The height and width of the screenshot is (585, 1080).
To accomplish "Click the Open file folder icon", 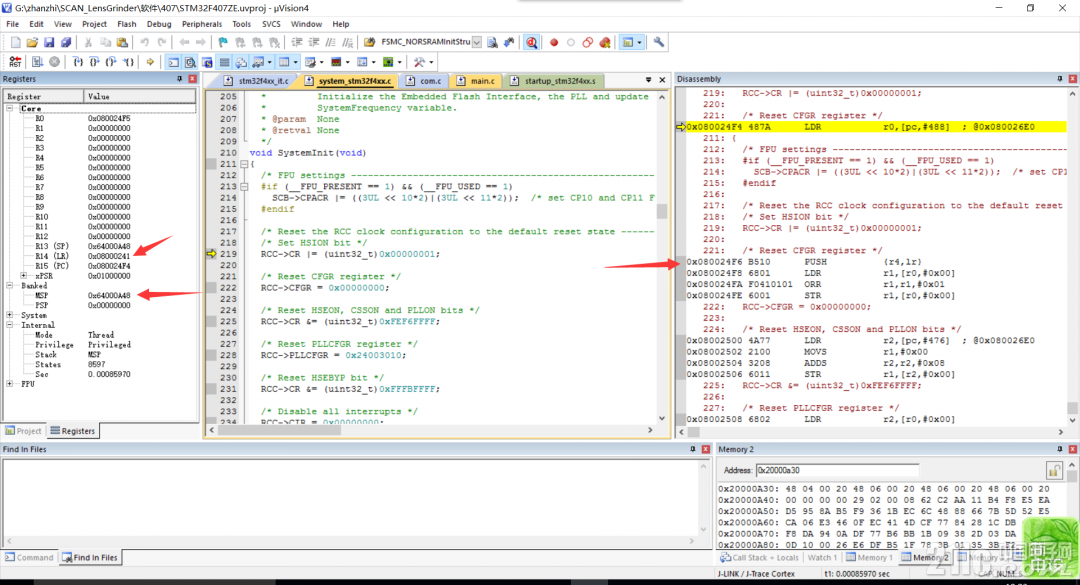I will coord(32,42).
